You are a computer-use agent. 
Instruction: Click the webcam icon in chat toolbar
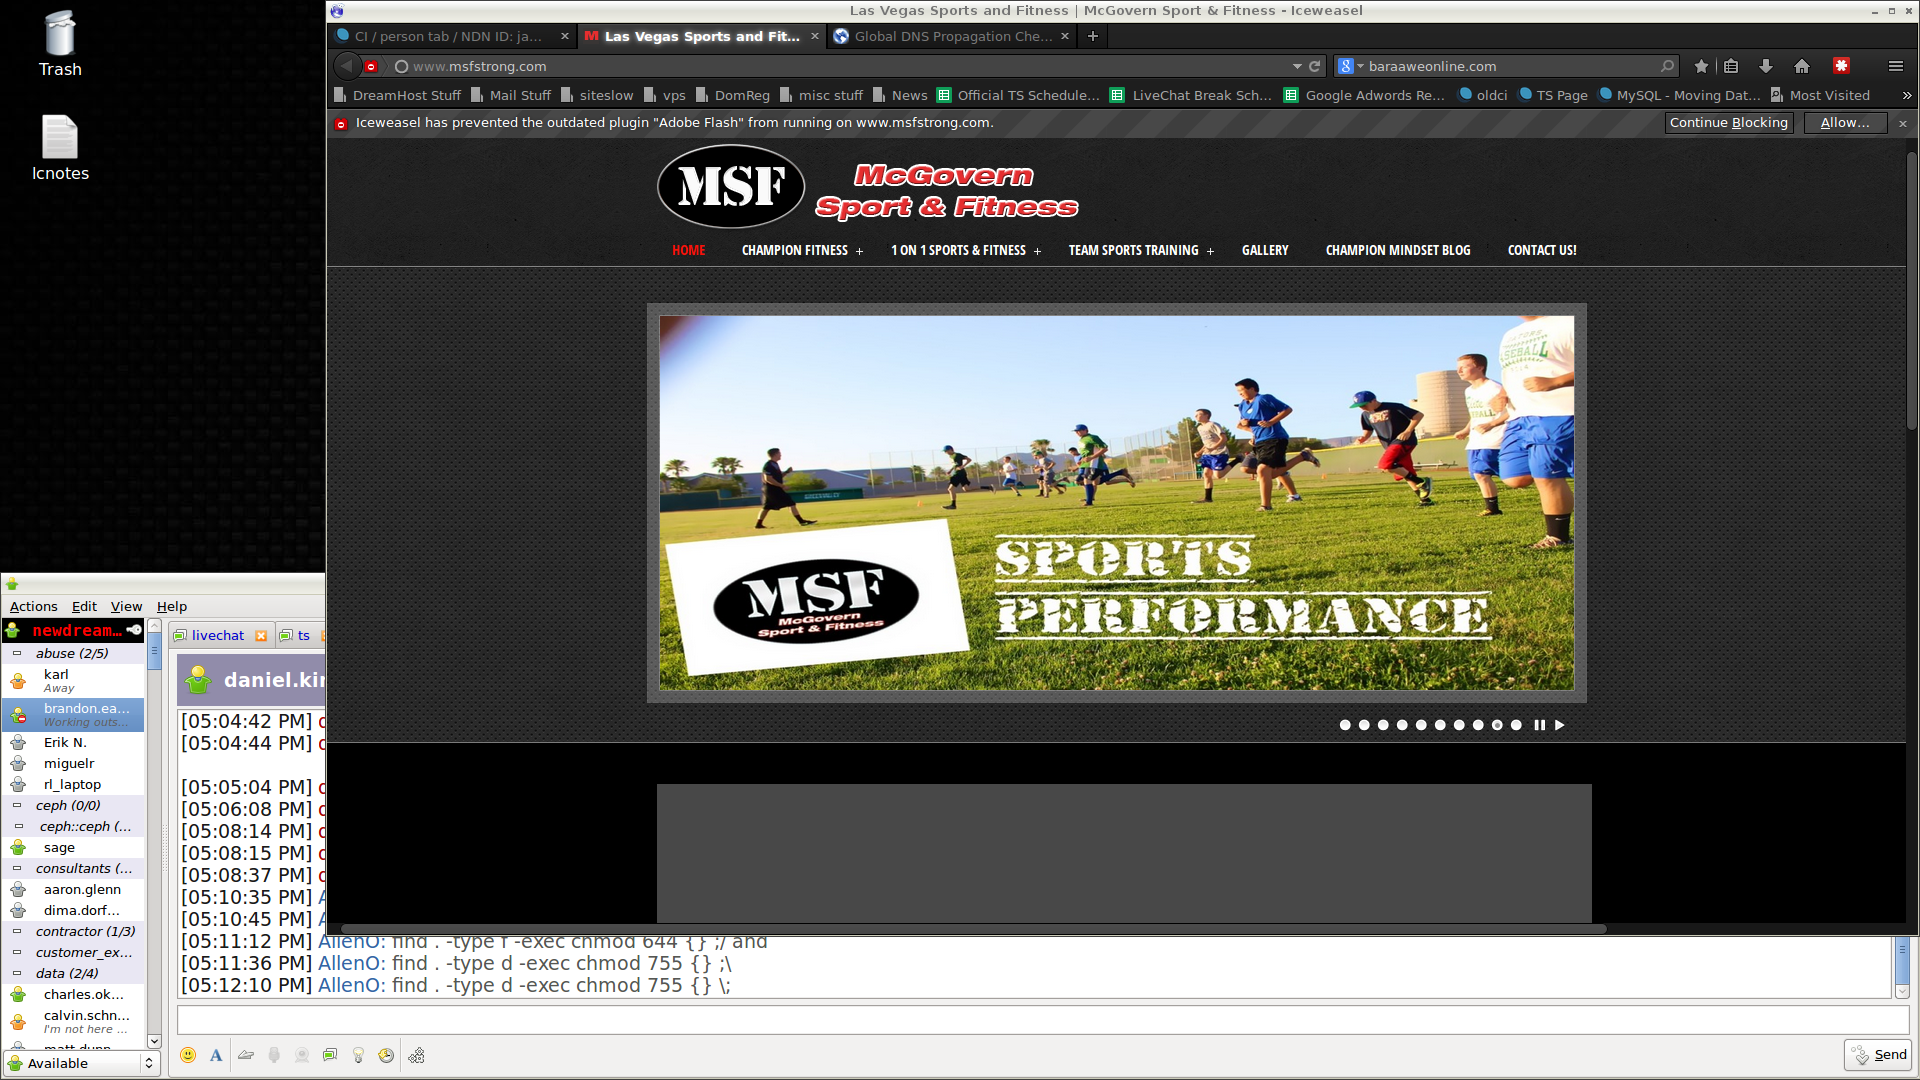302,1055
